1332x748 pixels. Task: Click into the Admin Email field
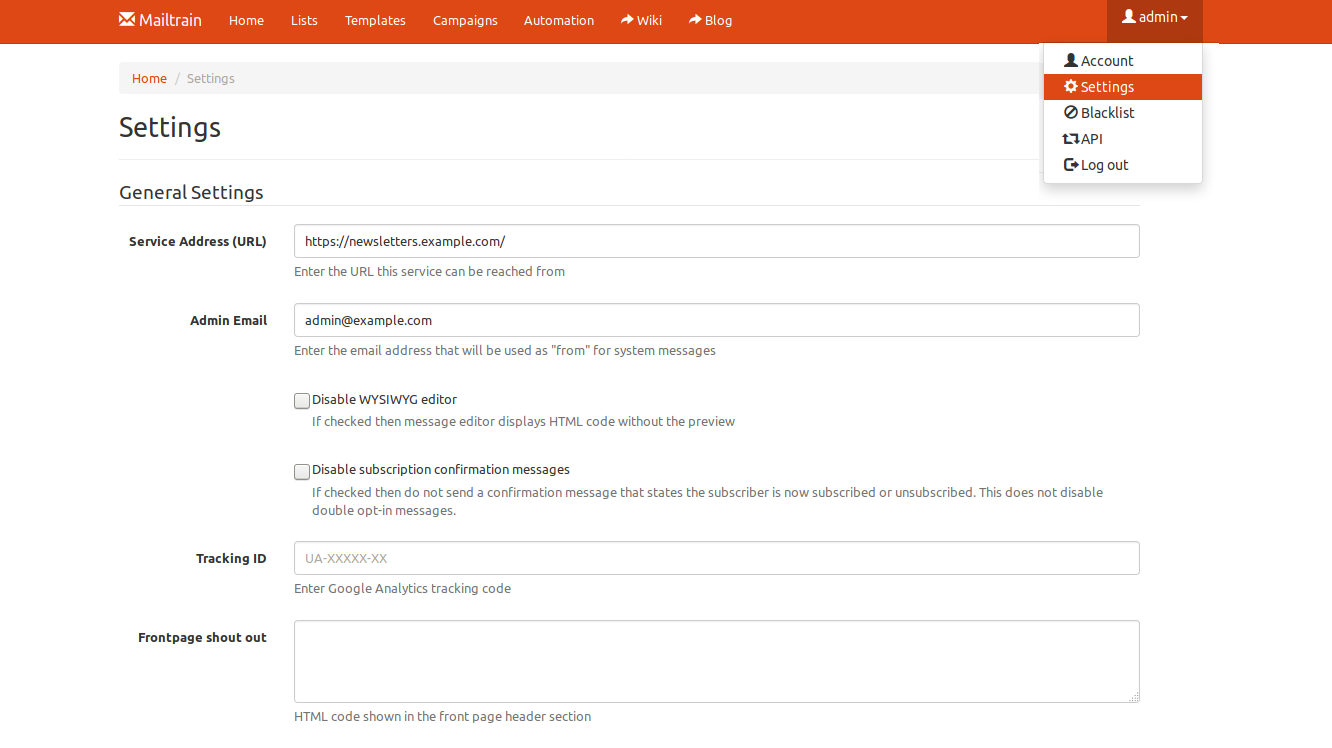[x=716, y=320]
